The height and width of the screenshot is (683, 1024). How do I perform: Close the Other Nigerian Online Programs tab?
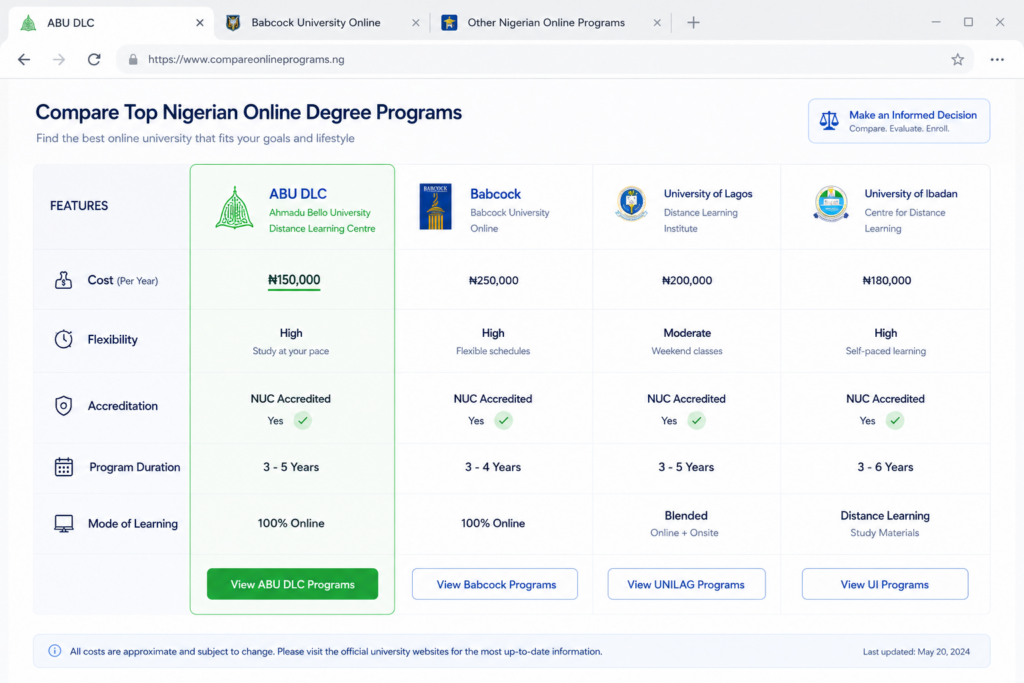(657, 23)
